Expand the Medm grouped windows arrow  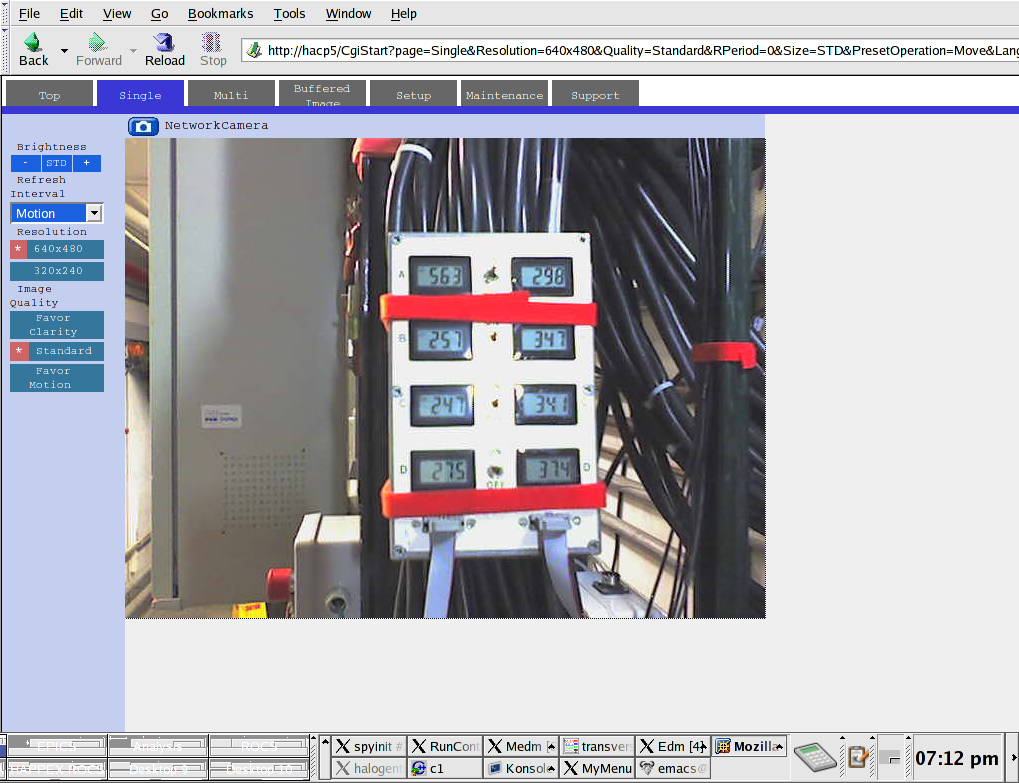coord(552,747)
